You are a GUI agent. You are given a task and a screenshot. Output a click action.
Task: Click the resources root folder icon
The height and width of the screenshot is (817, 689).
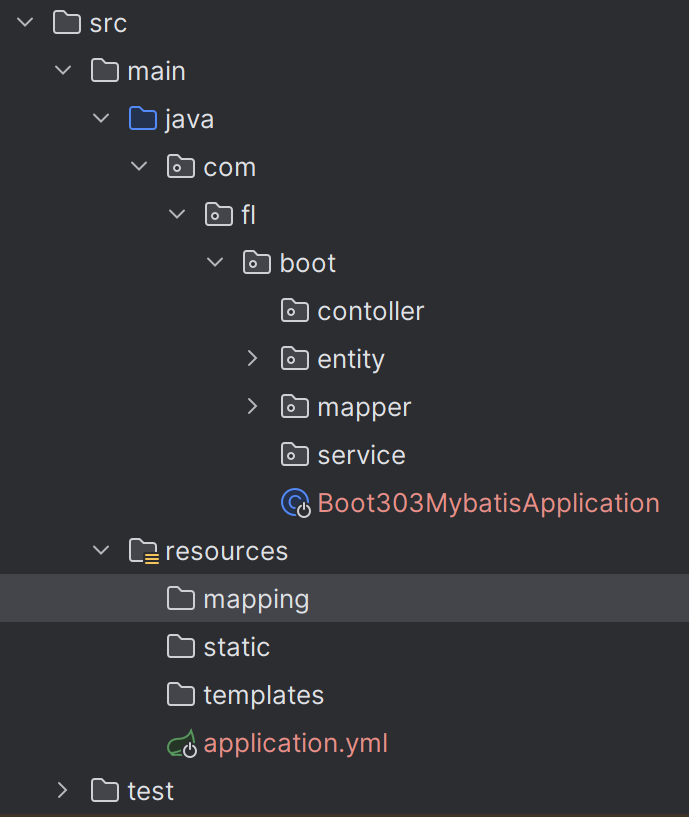tap(144, 551)
